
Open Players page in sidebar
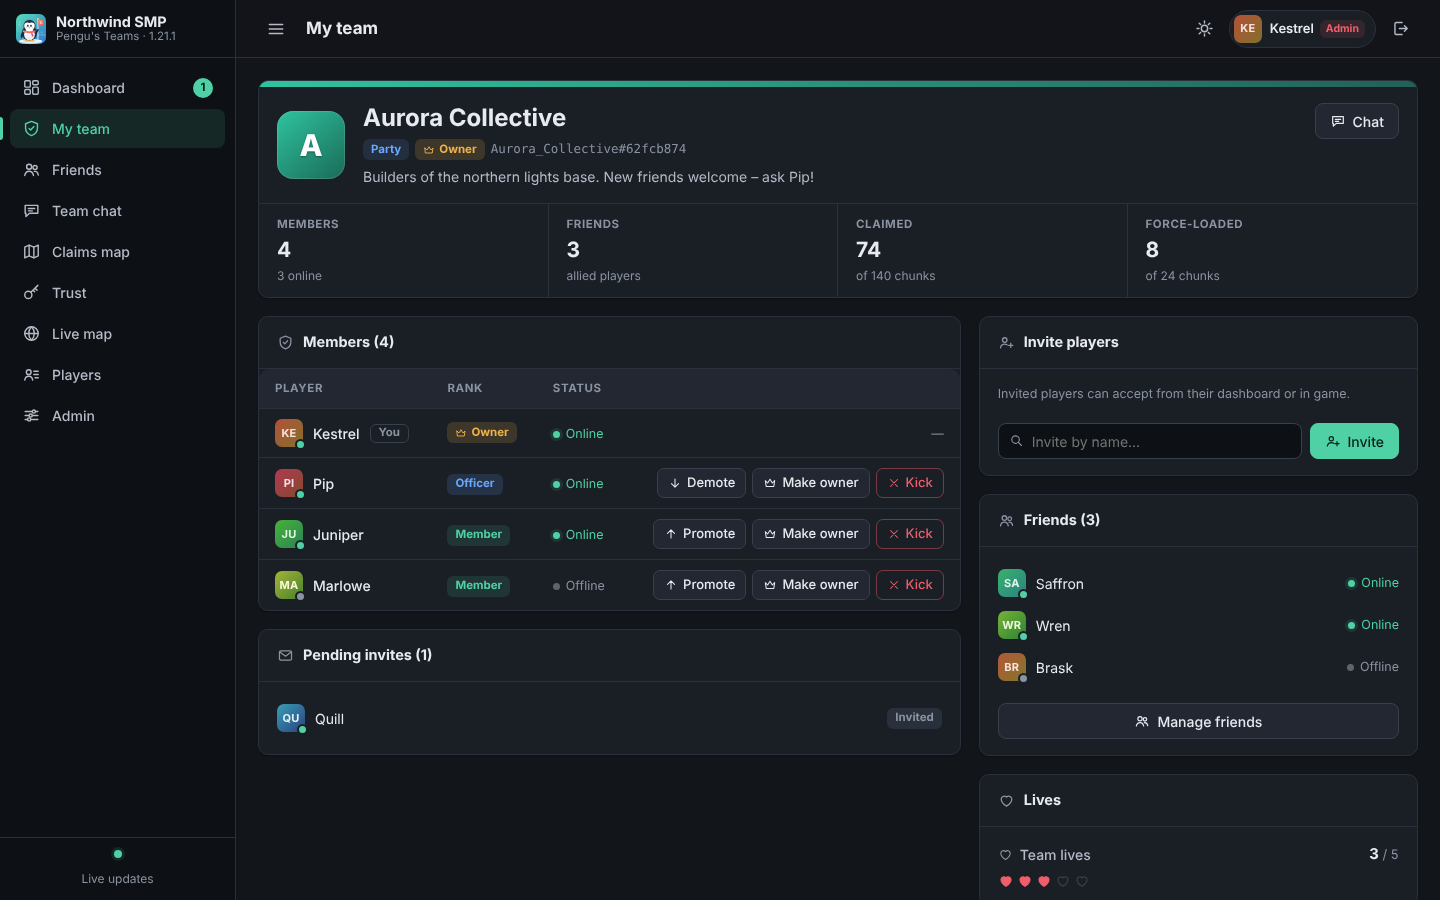point(117,375)
